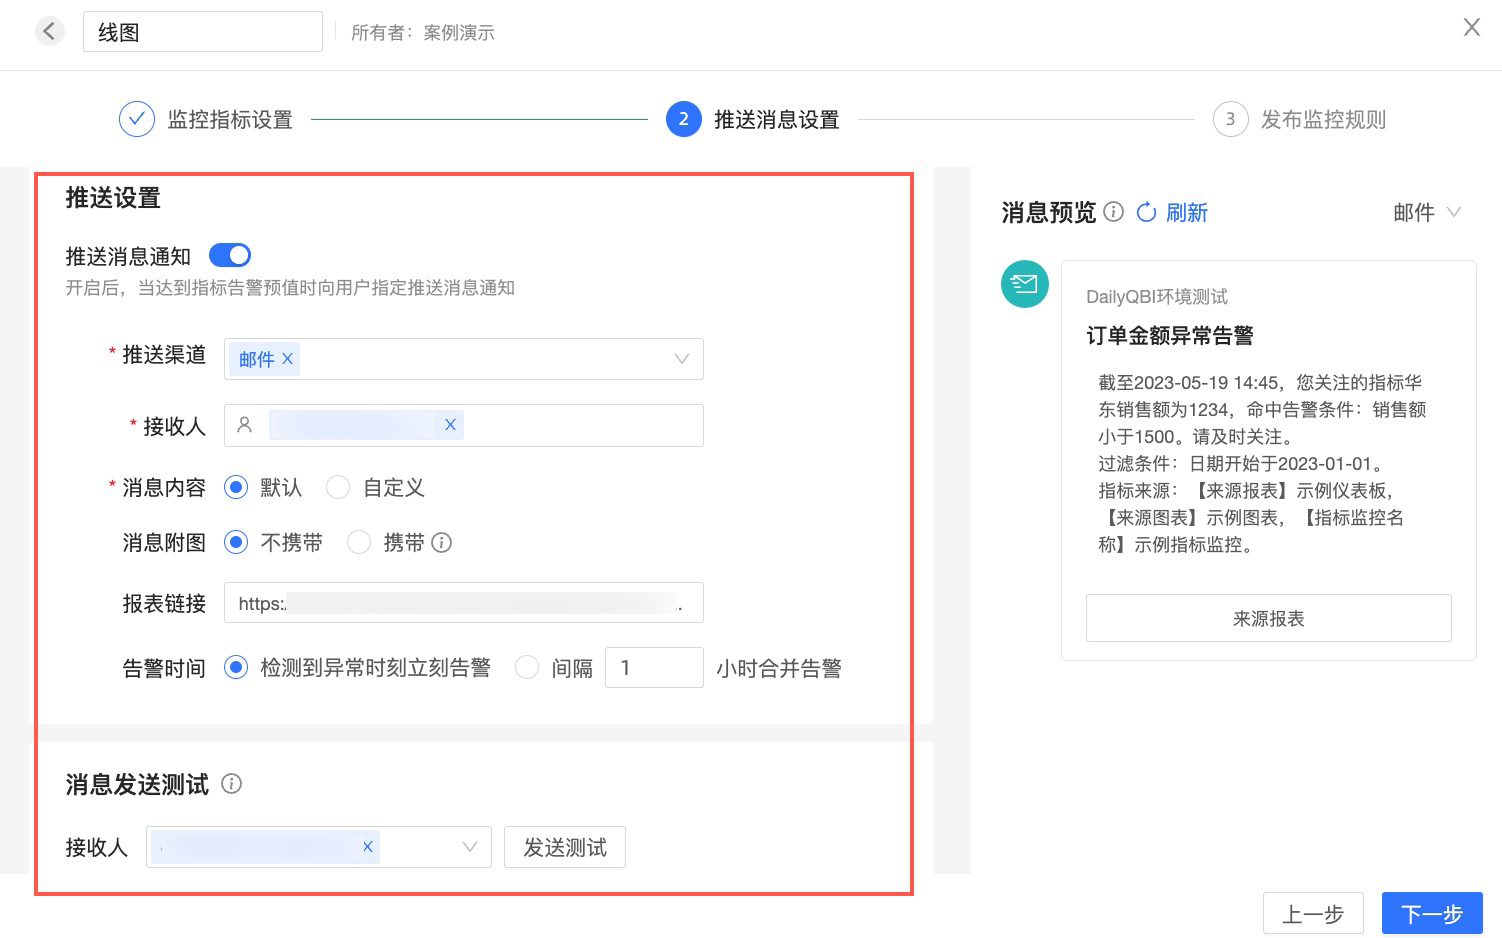Click the 下一步 button
Viewport: 1502px width, 938px height.
(x=1432, y=914)
